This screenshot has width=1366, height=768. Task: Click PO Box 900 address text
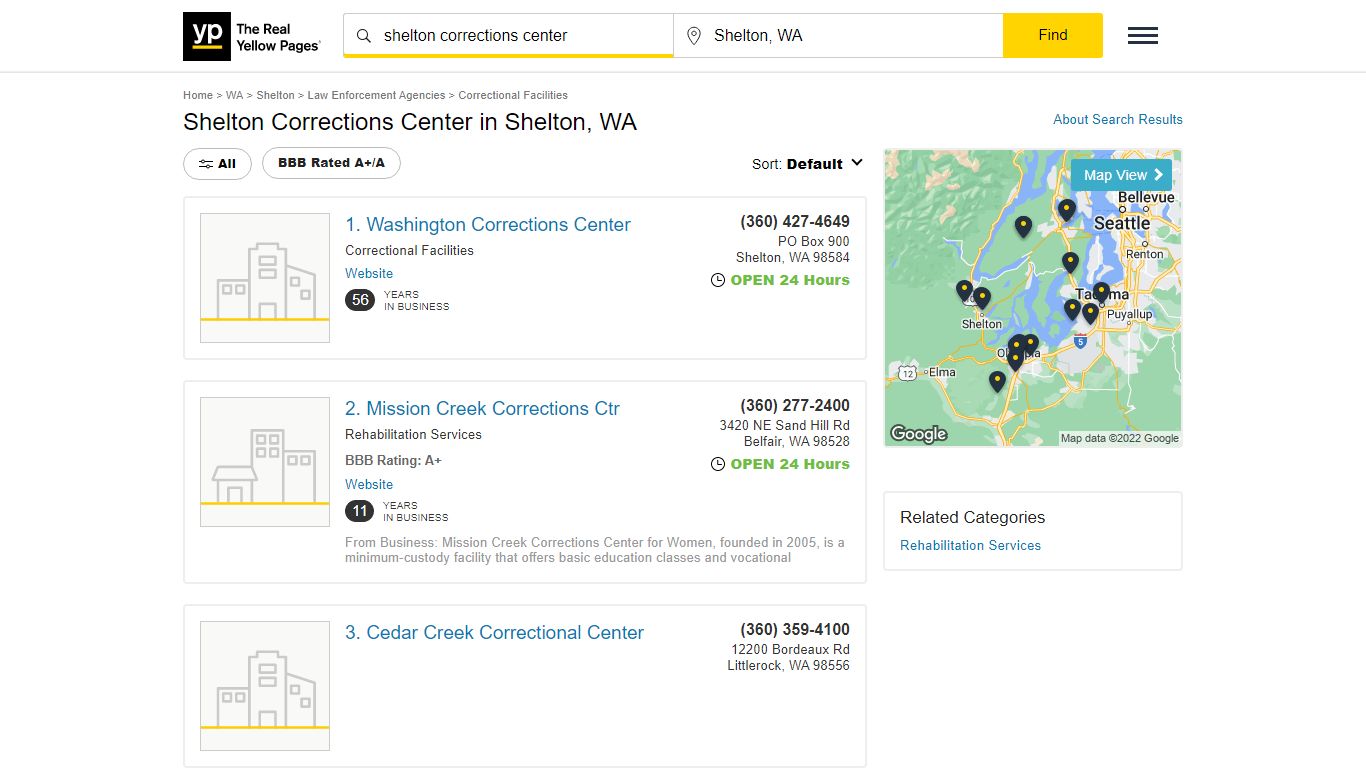pyautogui.click(x=814, y=241)
